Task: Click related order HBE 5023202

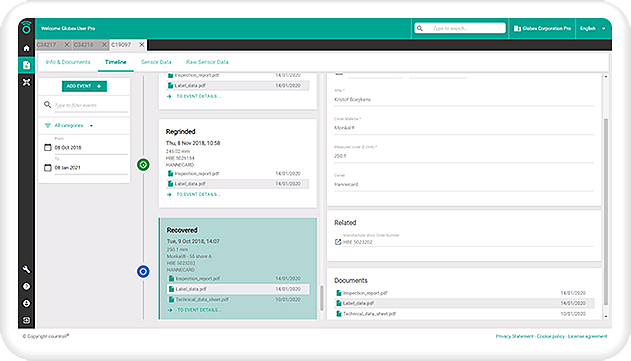Action: pos(357,242)
